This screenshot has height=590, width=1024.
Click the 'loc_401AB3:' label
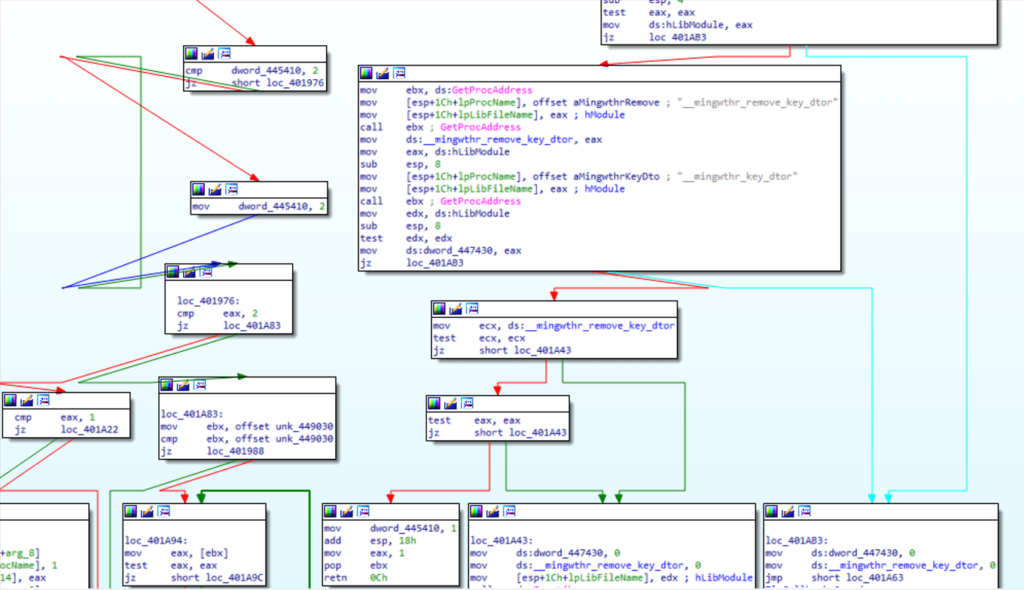[797, 540]
